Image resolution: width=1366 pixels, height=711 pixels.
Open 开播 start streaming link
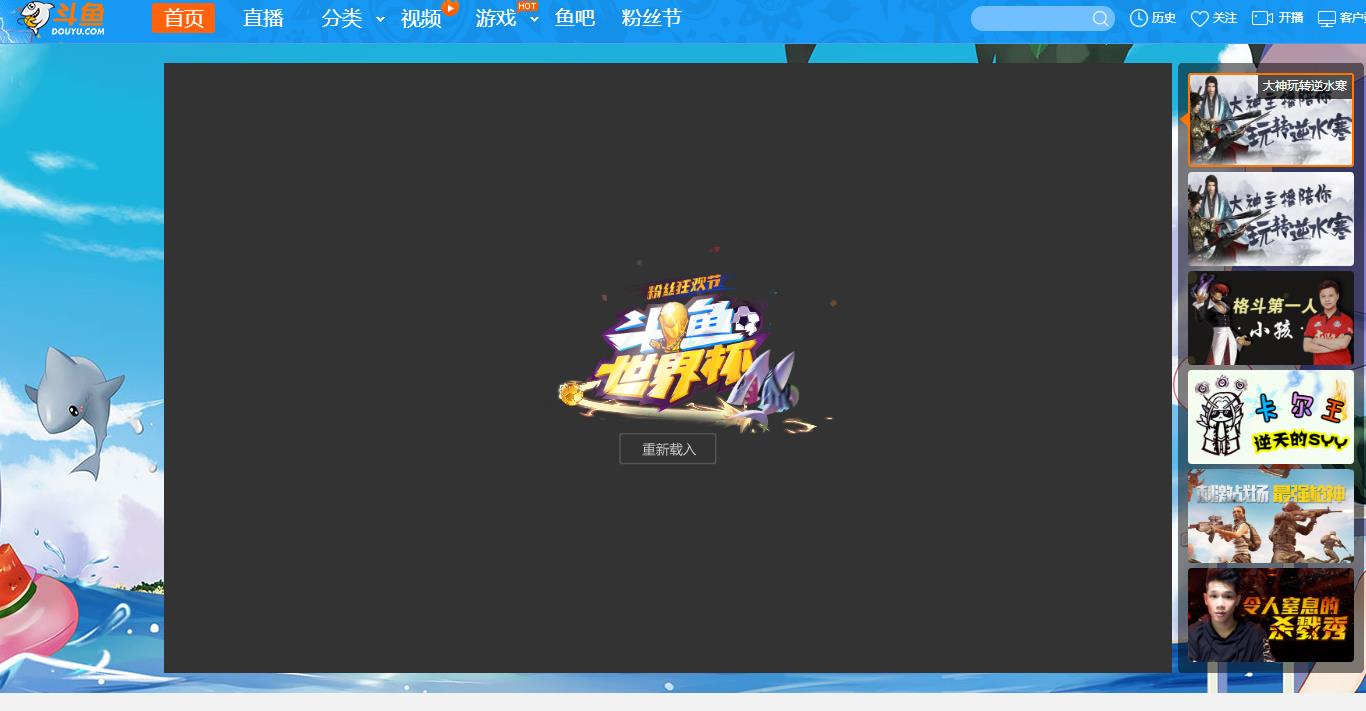pyautogui.click(x=1291, y=18)
